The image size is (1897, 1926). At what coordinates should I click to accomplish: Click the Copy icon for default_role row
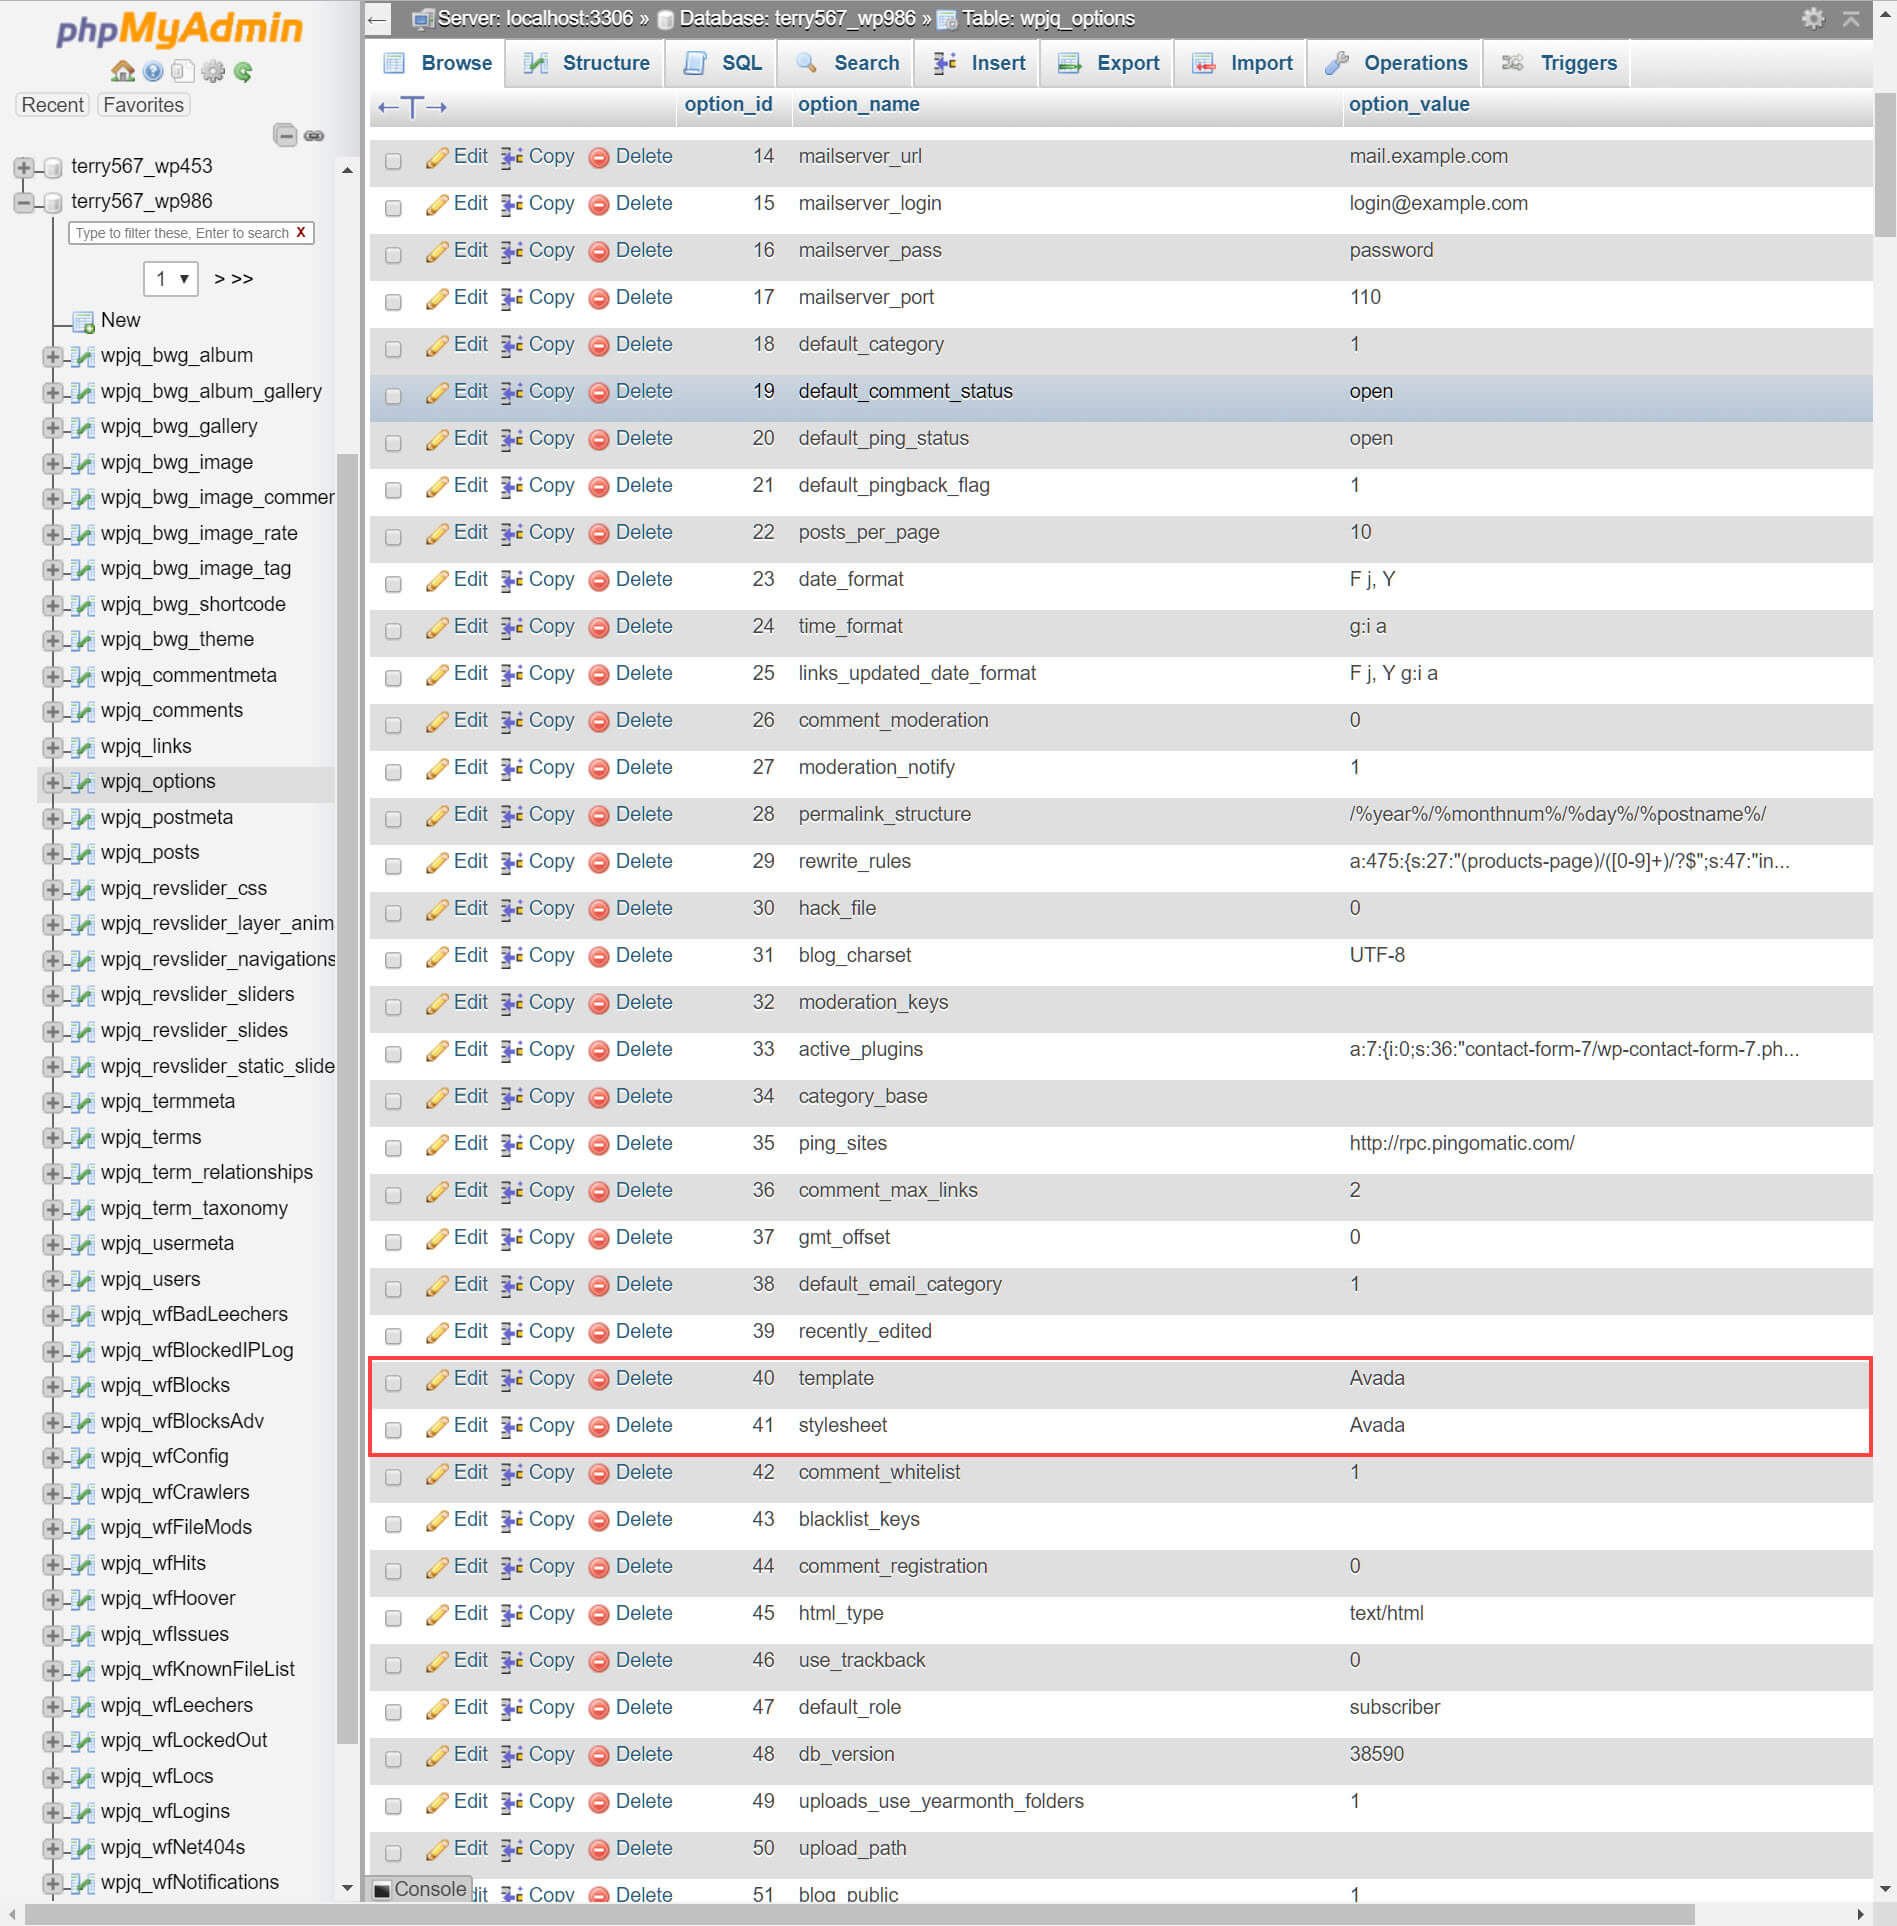[512, 1708]
